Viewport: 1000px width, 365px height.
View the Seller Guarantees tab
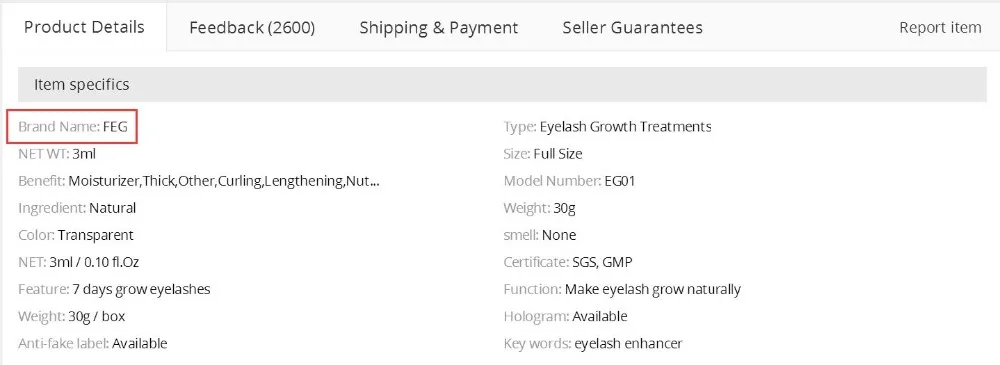pyautogui.click(x=633, y=28)
